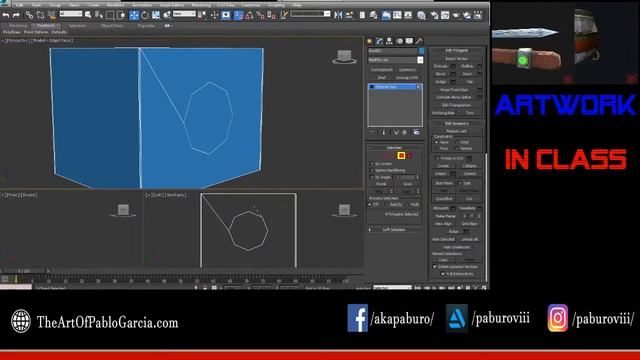Click Configure Modifier Sets icon

click(416, 132)
